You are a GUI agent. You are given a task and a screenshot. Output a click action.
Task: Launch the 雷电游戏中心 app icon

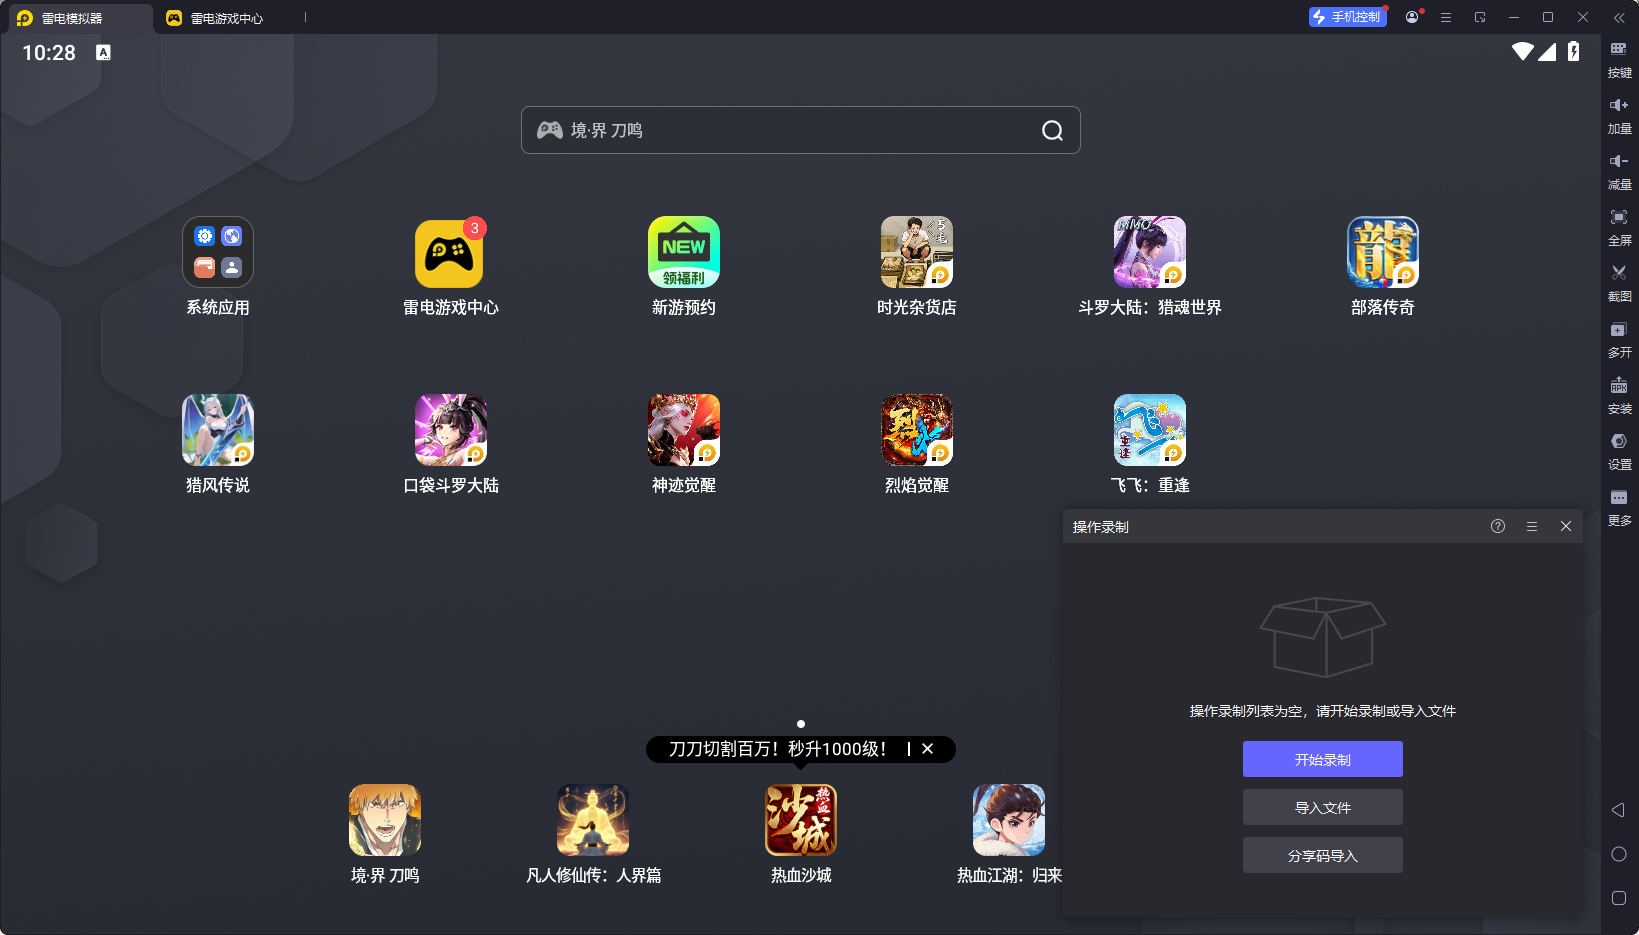[x=450, y=252]
